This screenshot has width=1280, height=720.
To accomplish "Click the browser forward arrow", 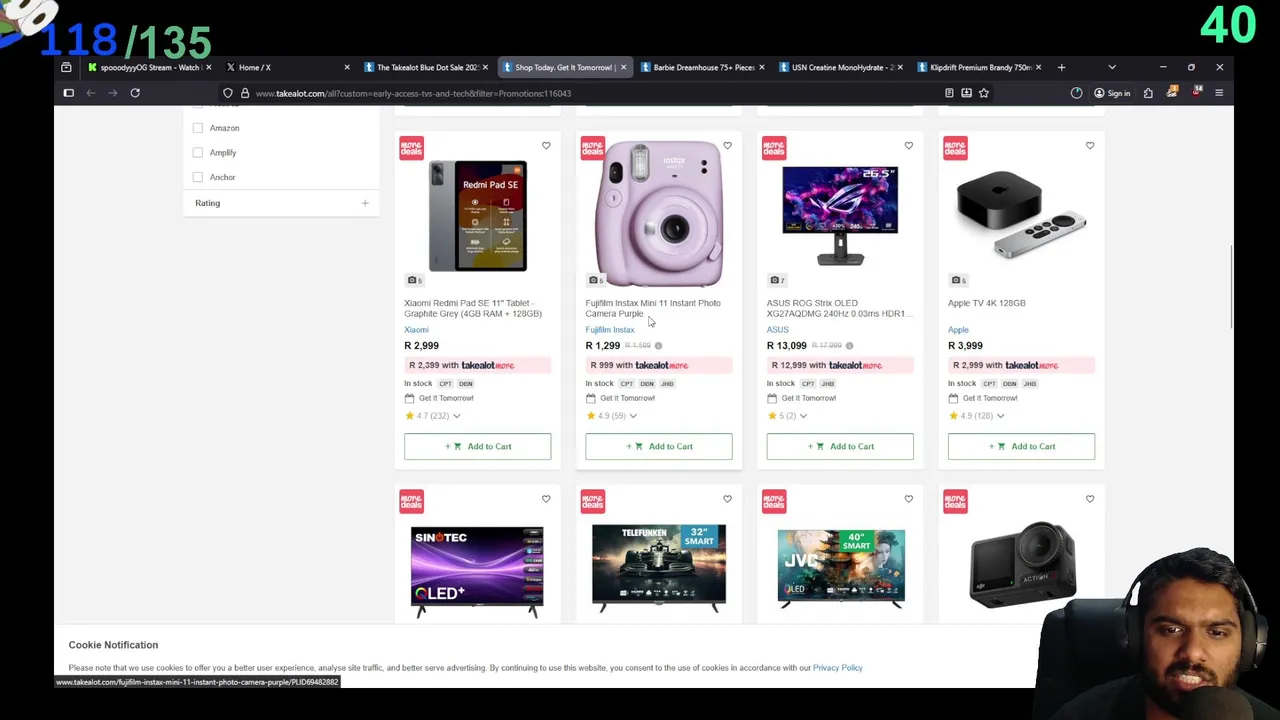I will pyautogui.click(x=112, y=93).
